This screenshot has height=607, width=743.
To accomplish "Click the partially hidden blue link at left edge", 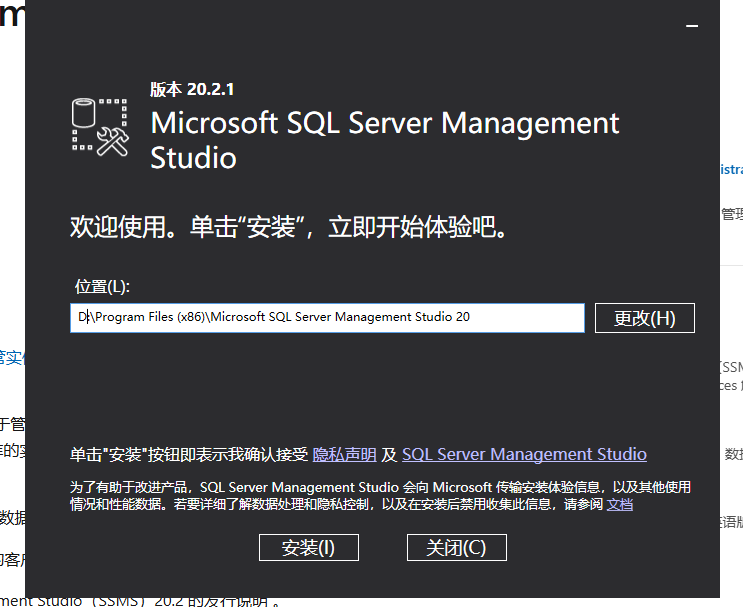I will (x=11, y=357).
